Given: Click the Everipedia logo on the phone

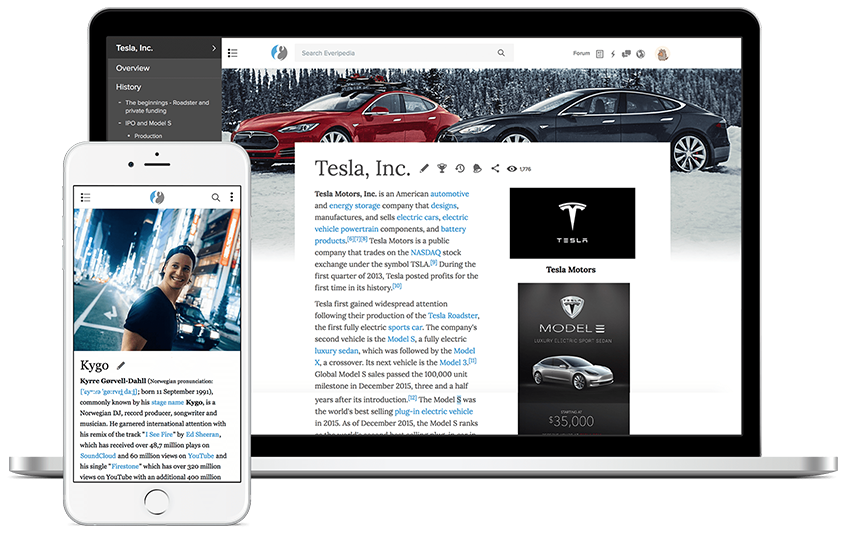Looking at the screenshot, I should 157,197.
